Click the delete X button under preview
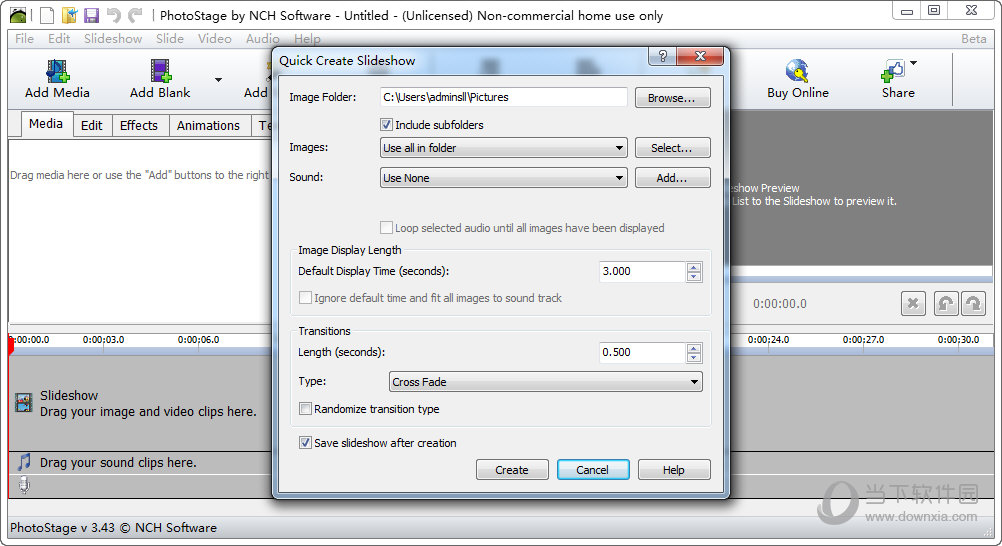The width and height of the screenshot is (1002, 546). pyautogui.click(x=913, y=304)
